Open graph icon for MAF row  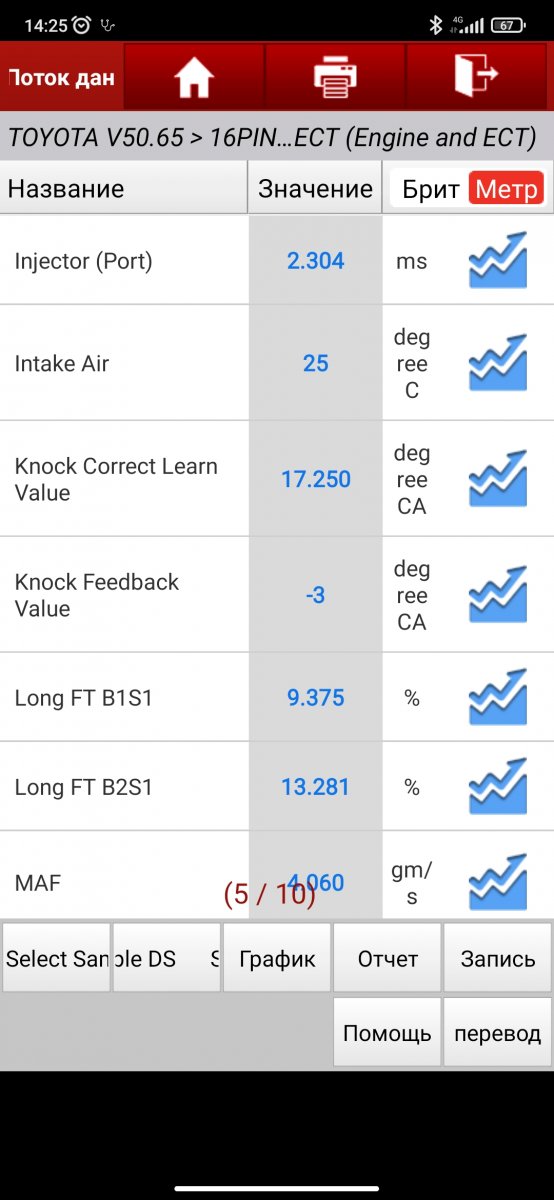(497, 882)
